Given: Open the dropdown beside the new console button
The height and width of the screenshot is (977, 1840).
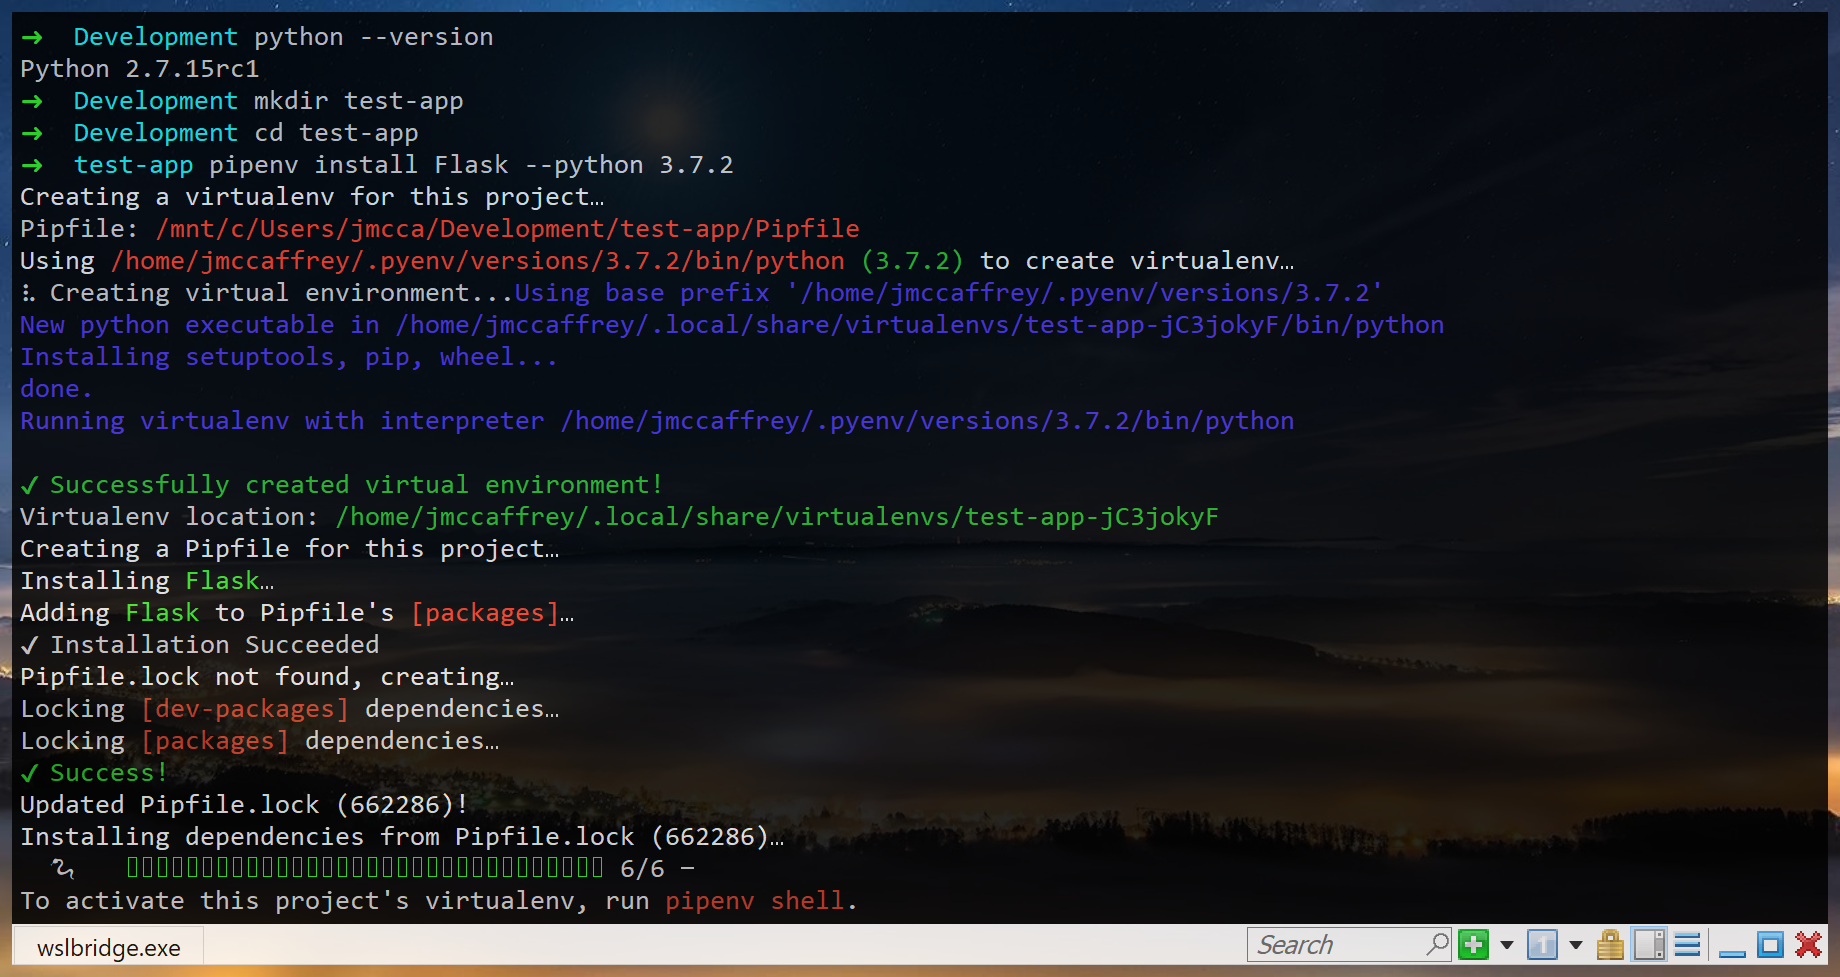Looking at the screenshot, I should (1505, 944).
